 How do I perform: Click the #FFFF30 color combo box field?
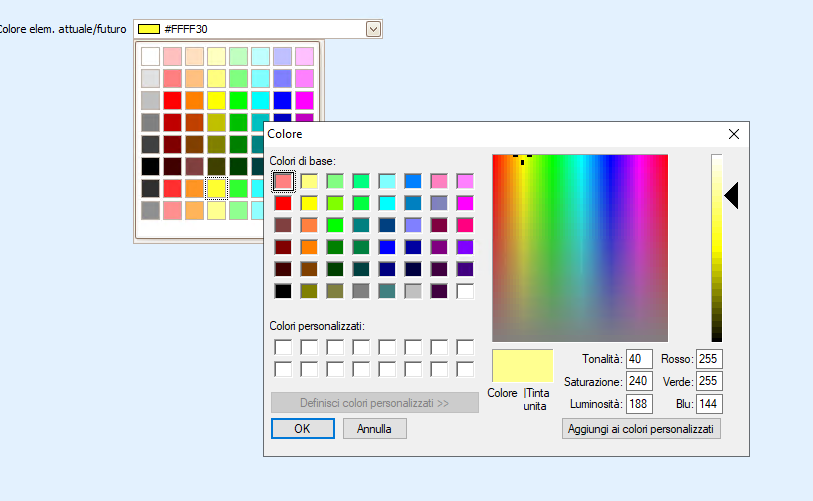(x=250, y=29)
